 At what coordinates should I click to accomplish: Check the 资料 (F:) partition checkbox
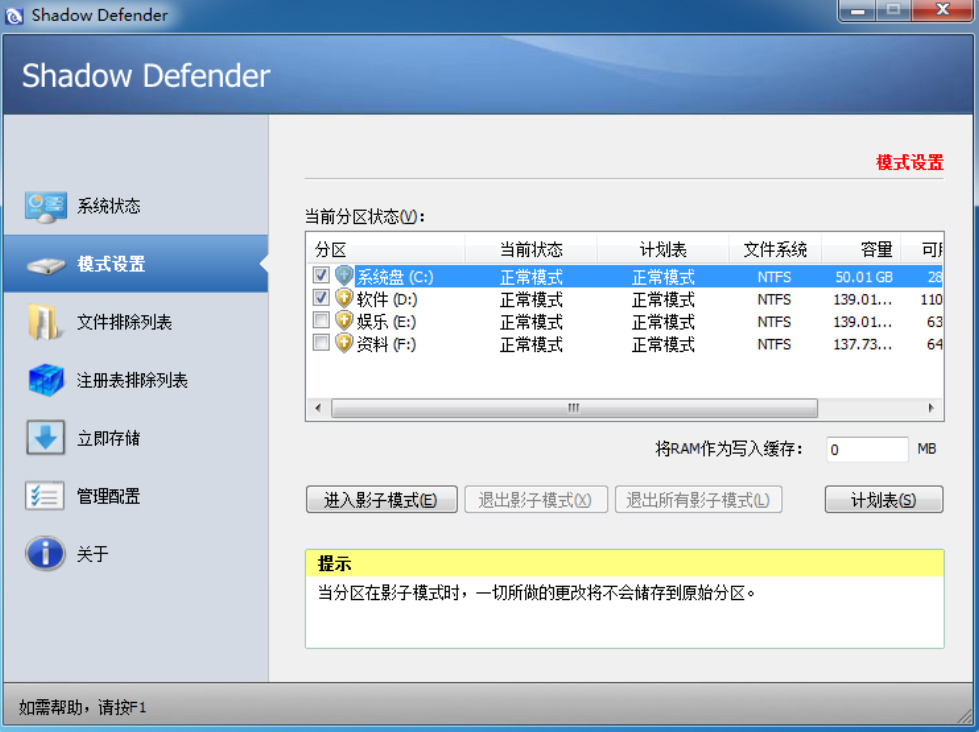[321, 343]
